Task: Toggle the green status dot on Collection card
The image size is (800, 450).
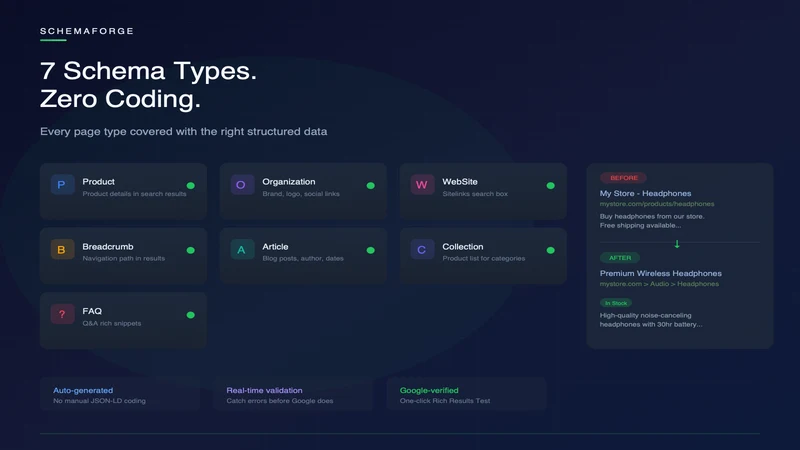Action: pyautogui.click(x=551, y=251)
